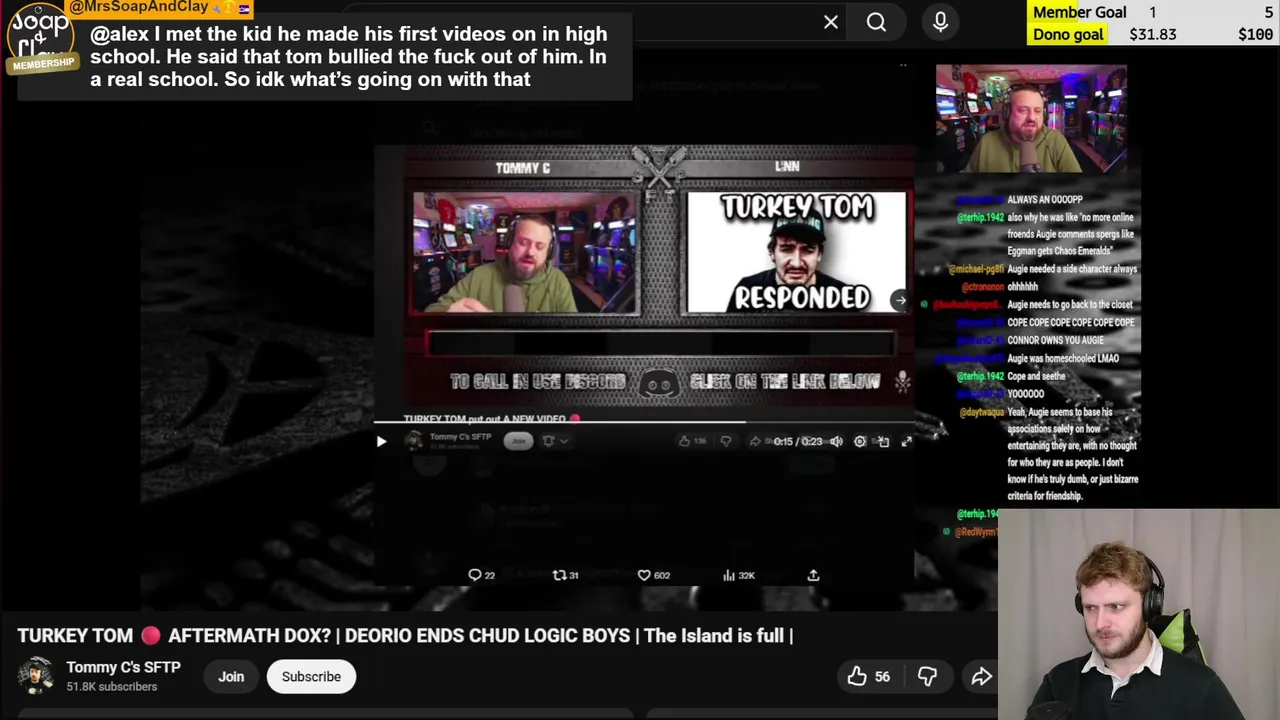Viewport: 1280px width, 720px height.
Task: Mute the embedded video volume icon
Action: pos(836,441)
